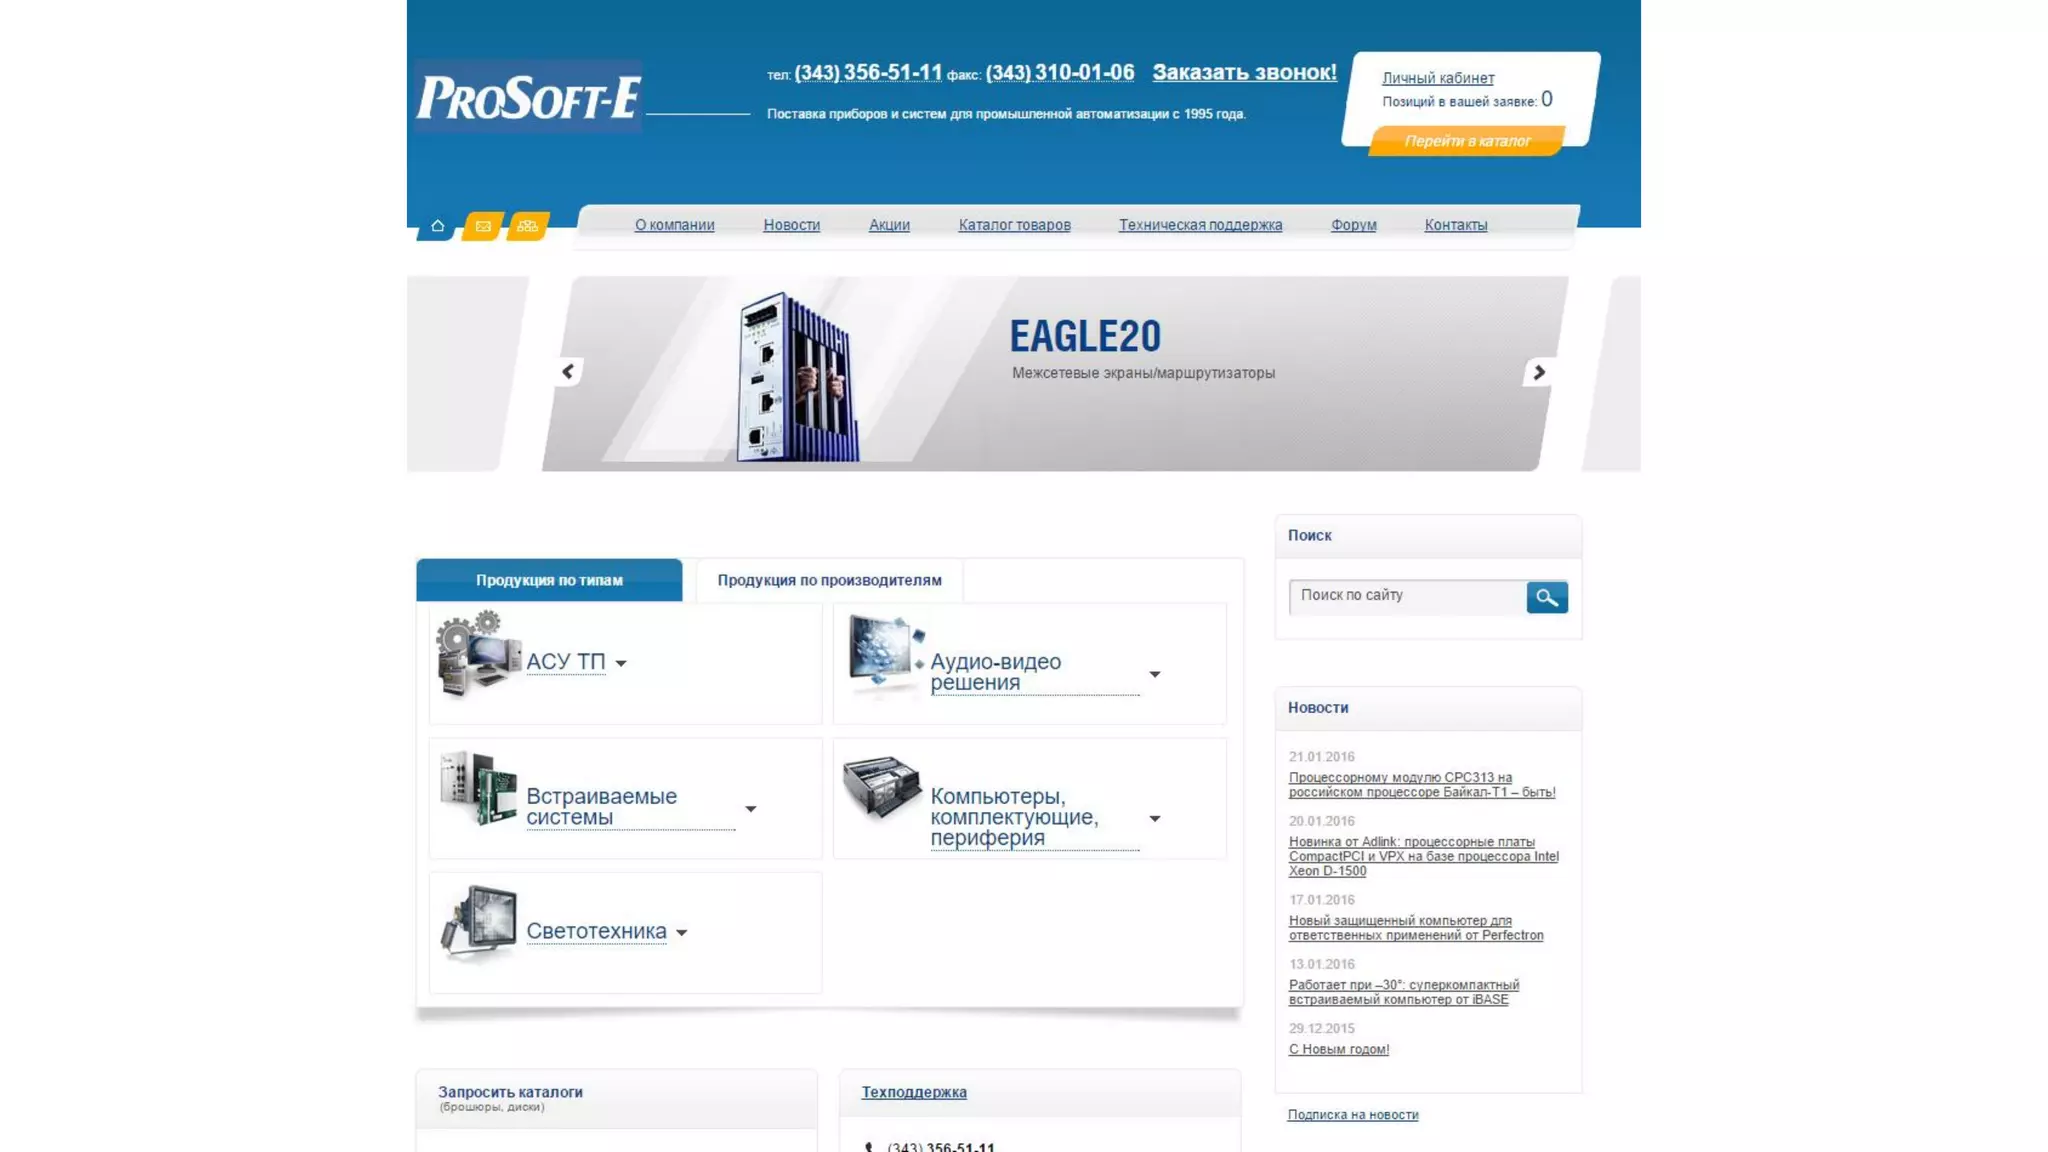
Task: Click the home icon in navigation bar
Action: pos(437,226)
